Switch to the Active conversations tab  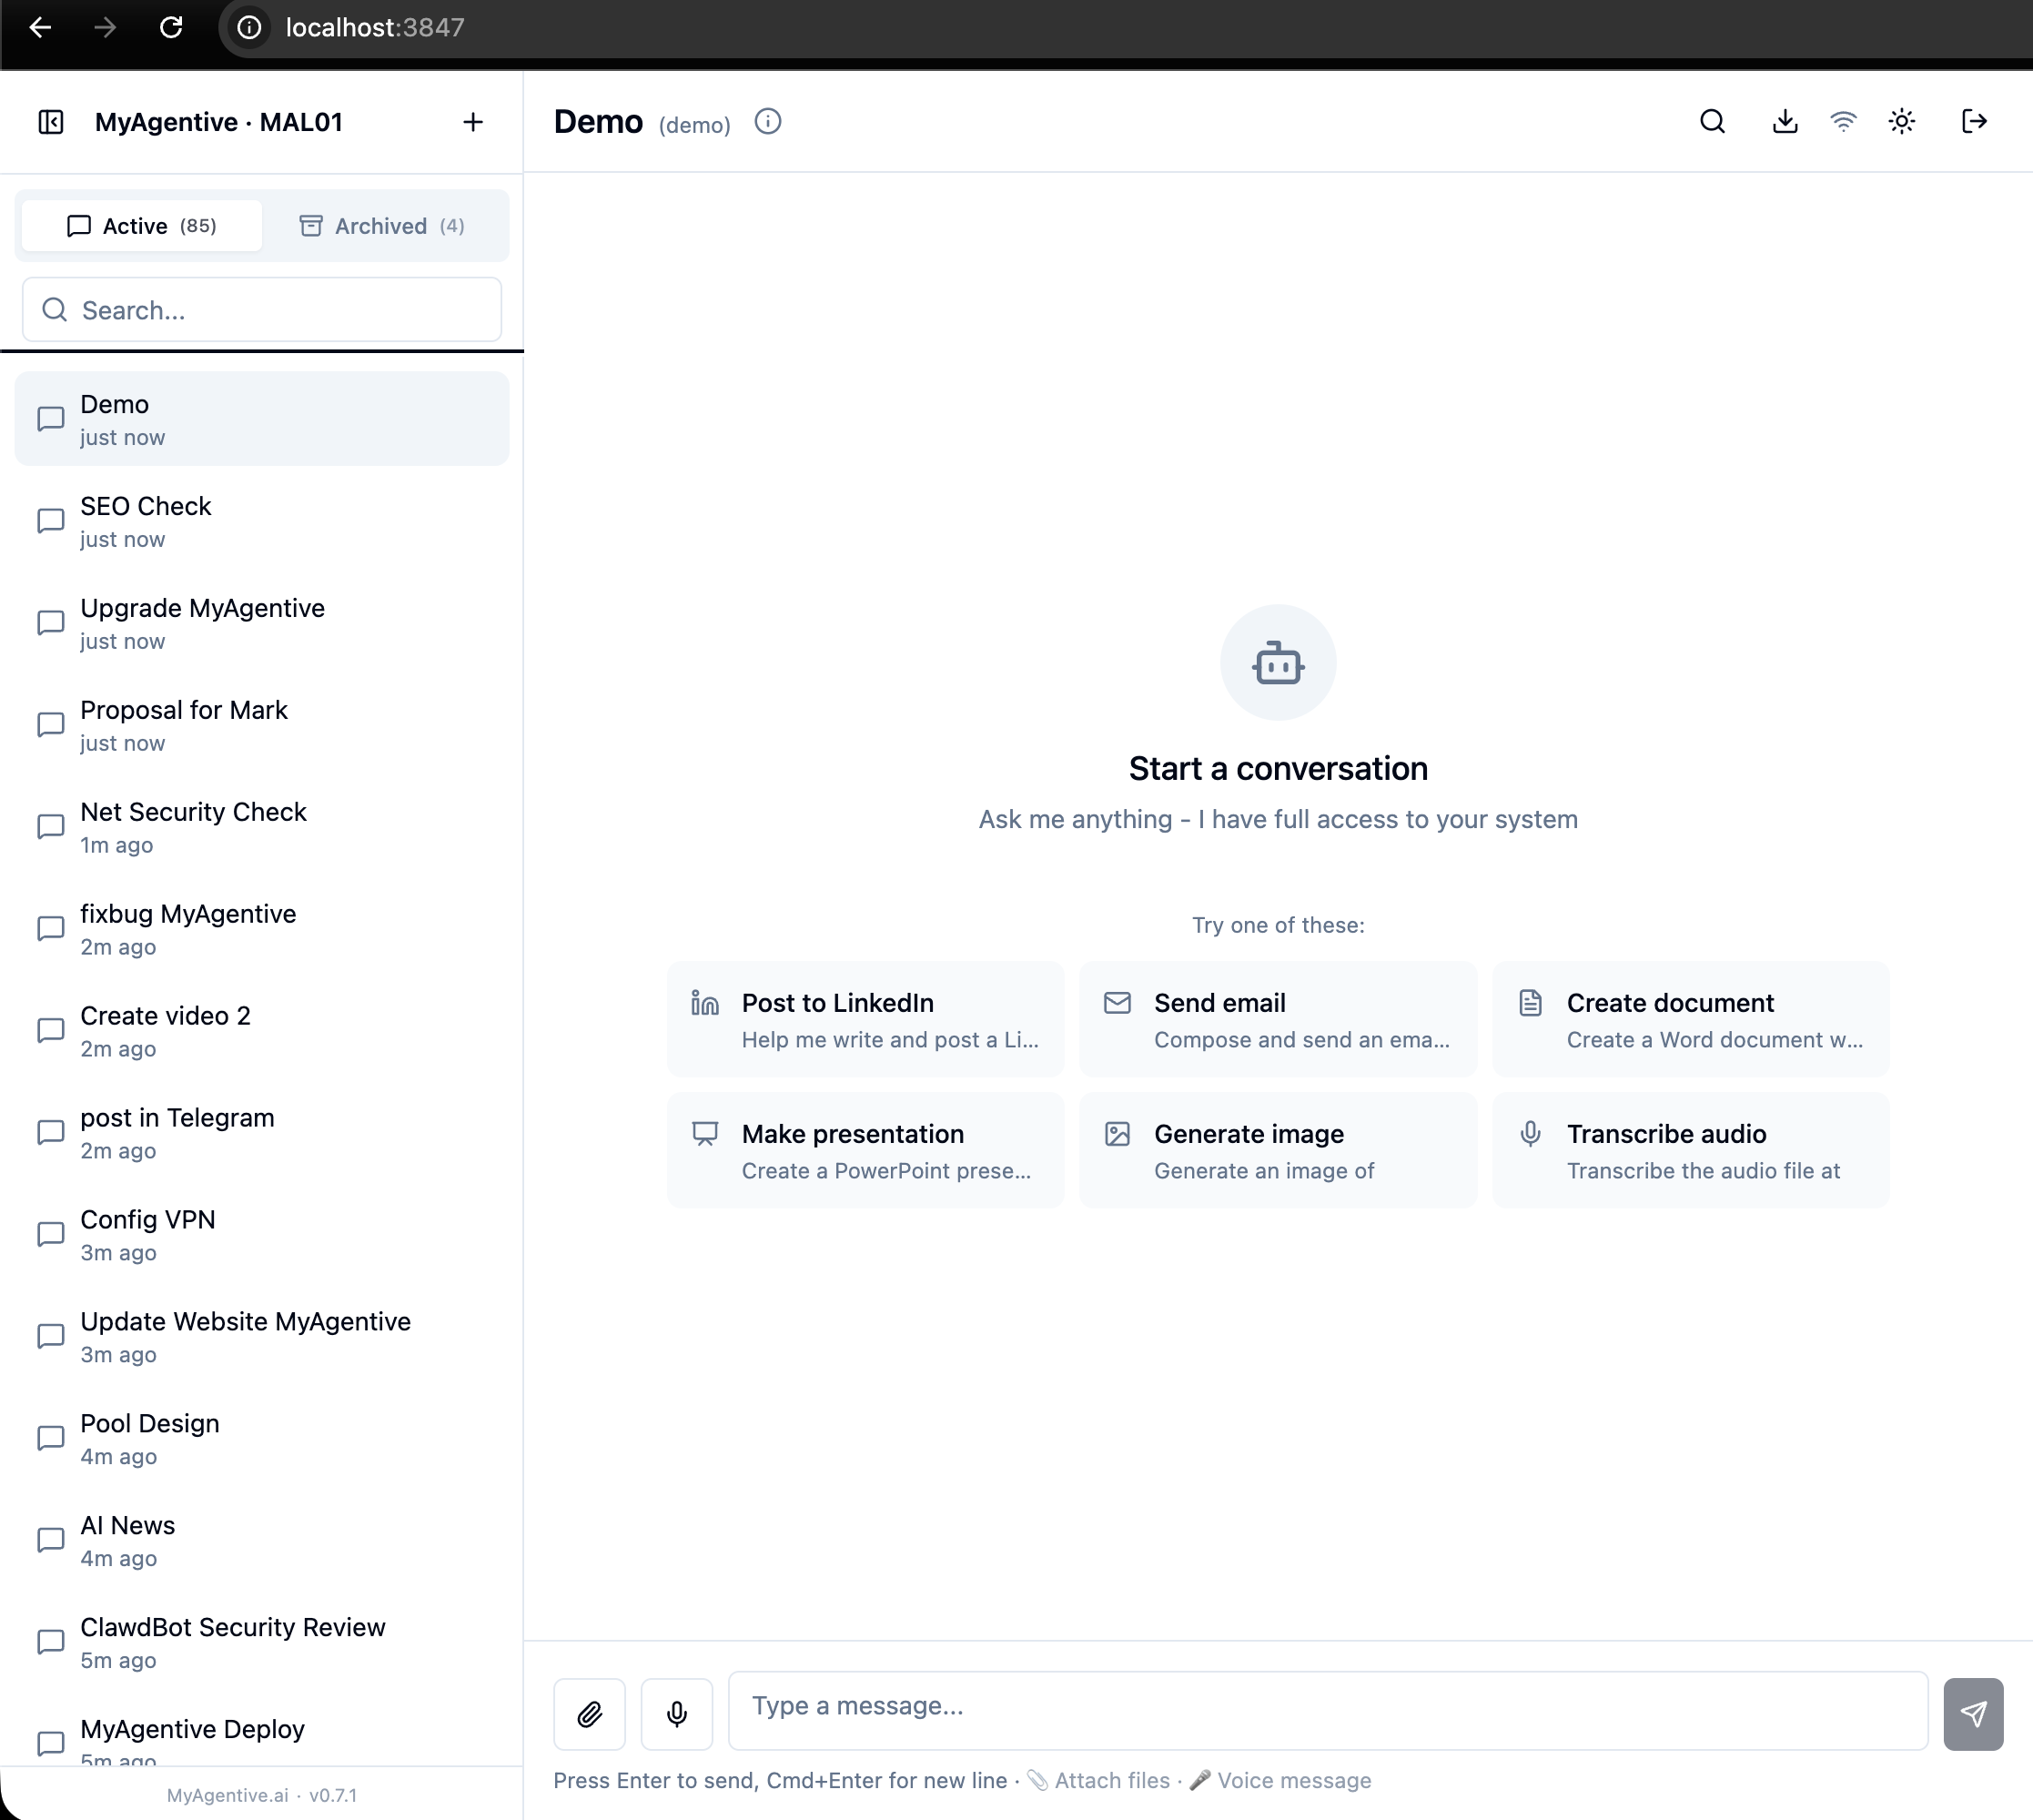141,225
